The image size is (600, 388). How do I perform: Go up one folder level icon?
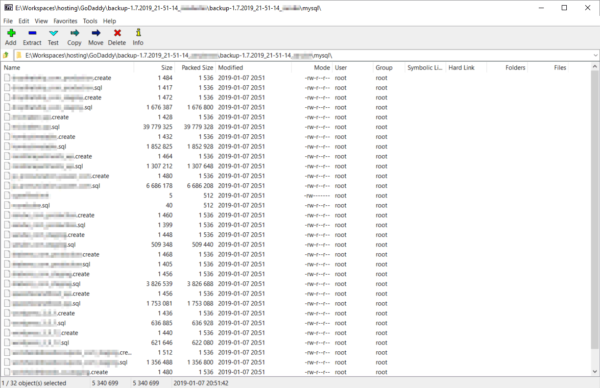(6, 55)
